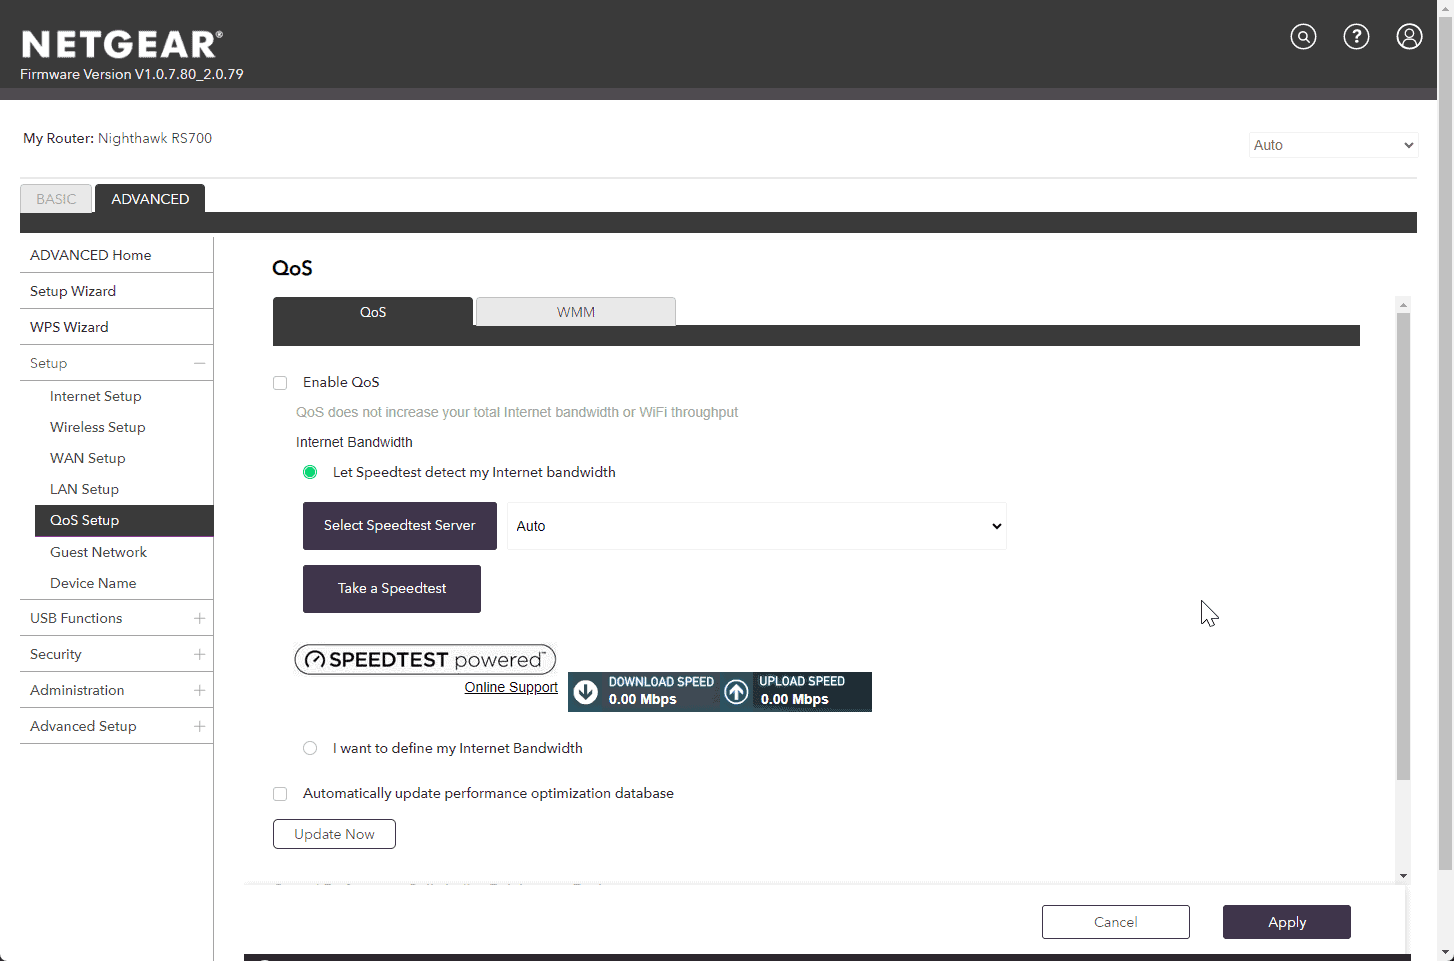
Task: Click the download speed arrow icon
Action: click(x=586, y=691)
